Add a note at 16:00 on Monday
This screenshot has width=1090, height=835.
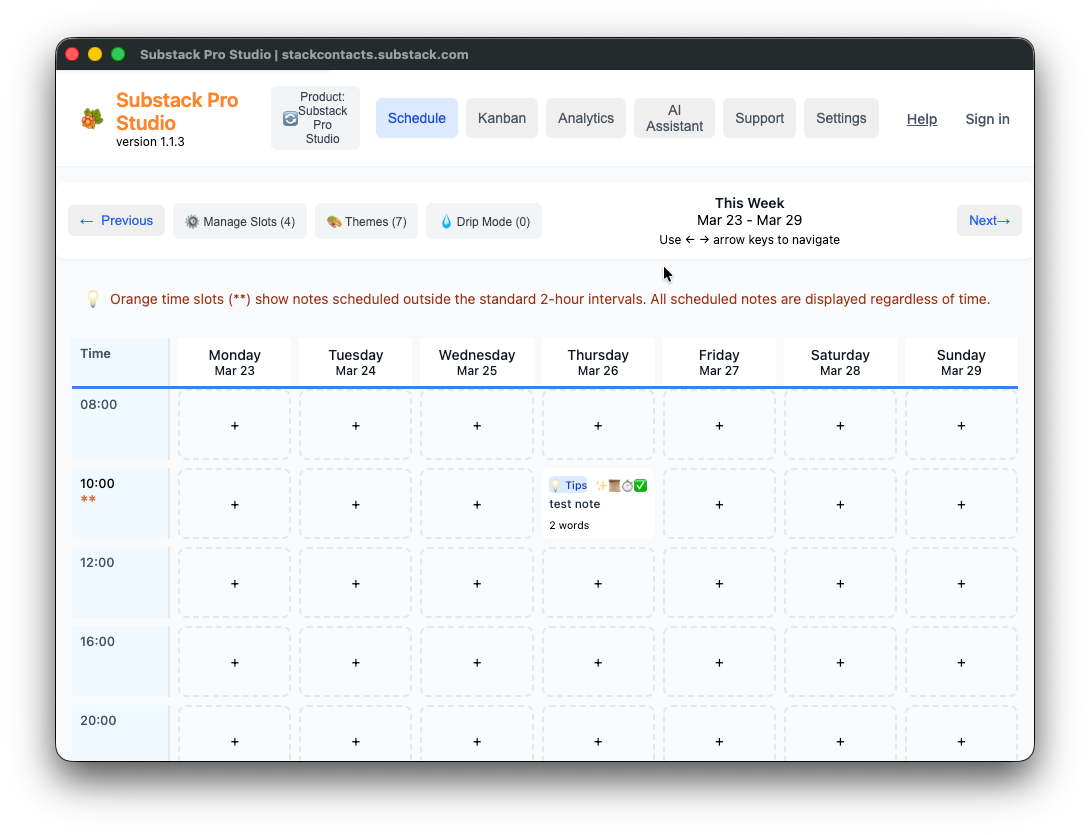click(x=234, y=663)
